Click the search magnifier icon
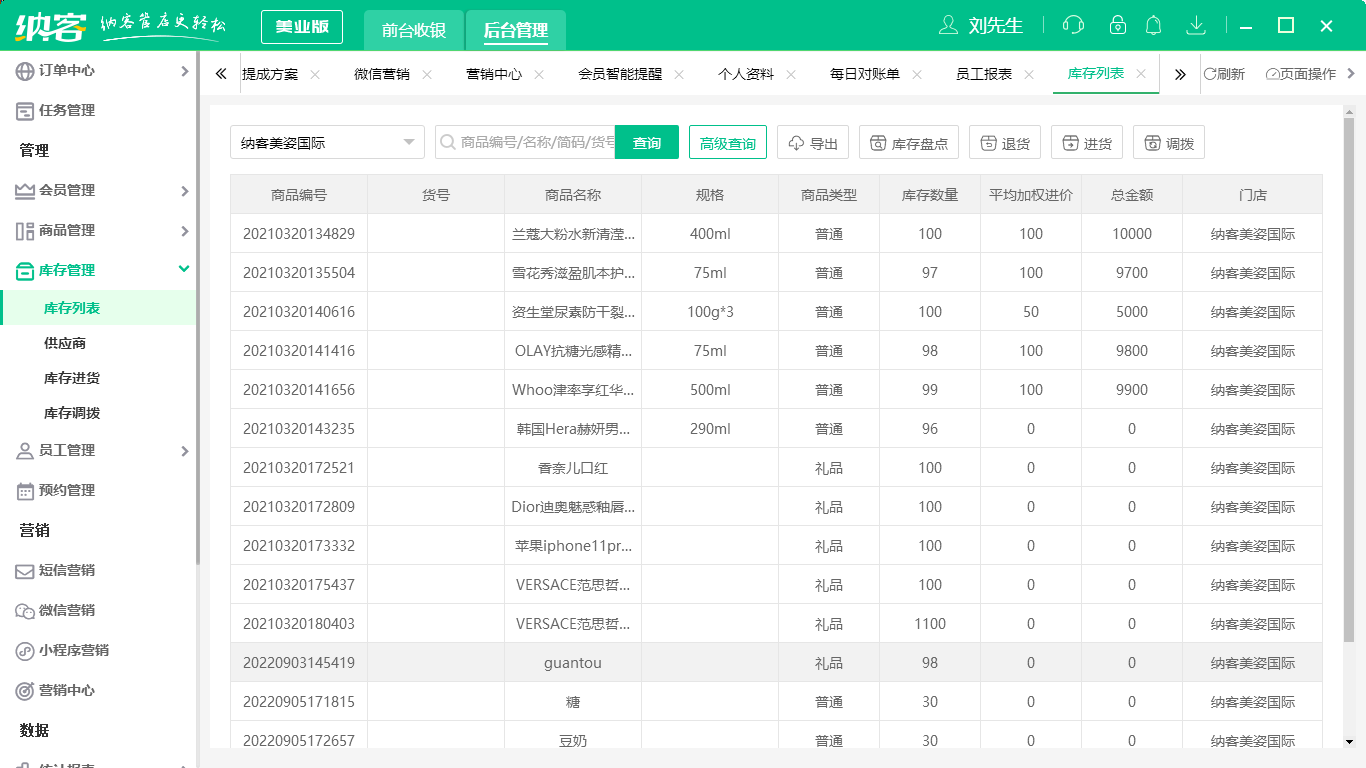Image resolution: width=1366 pixels, height=768 pixels. click(x=447, y=143)
